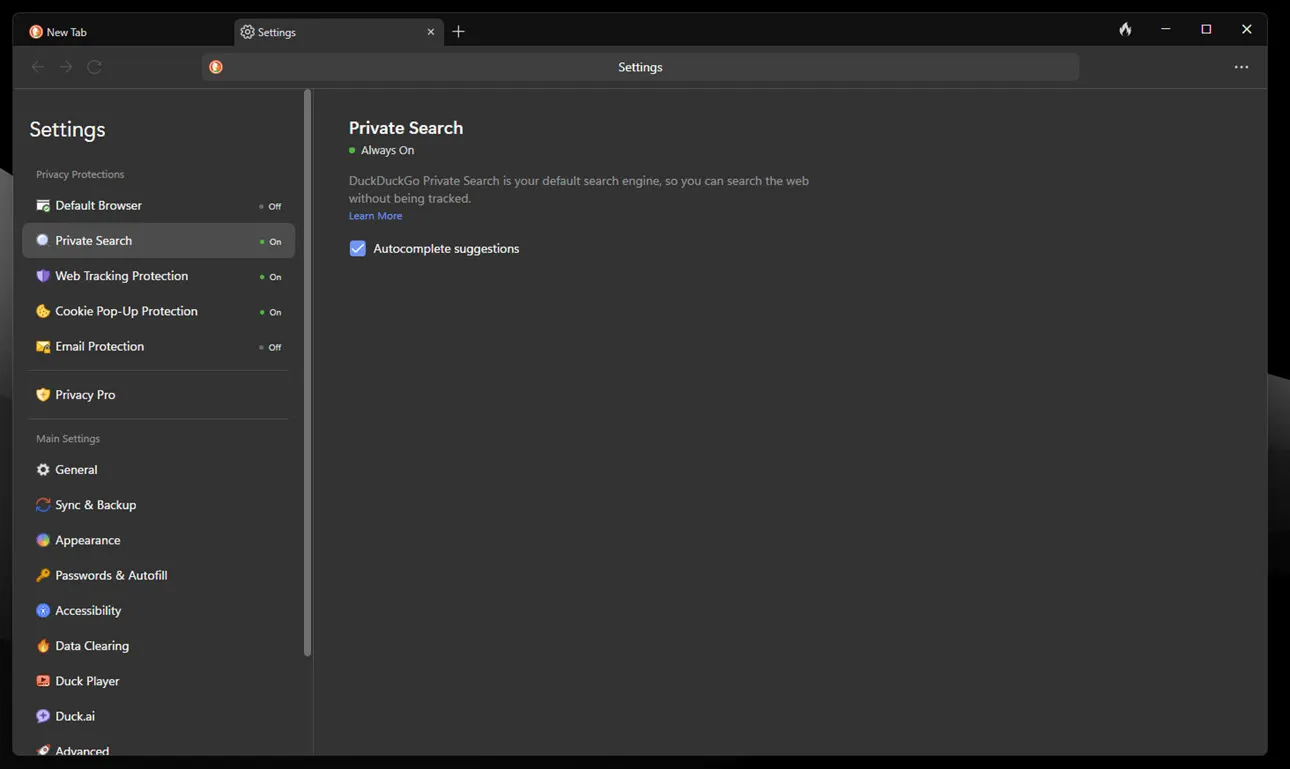
Task: Reload the current page
Action: point(94,67)
